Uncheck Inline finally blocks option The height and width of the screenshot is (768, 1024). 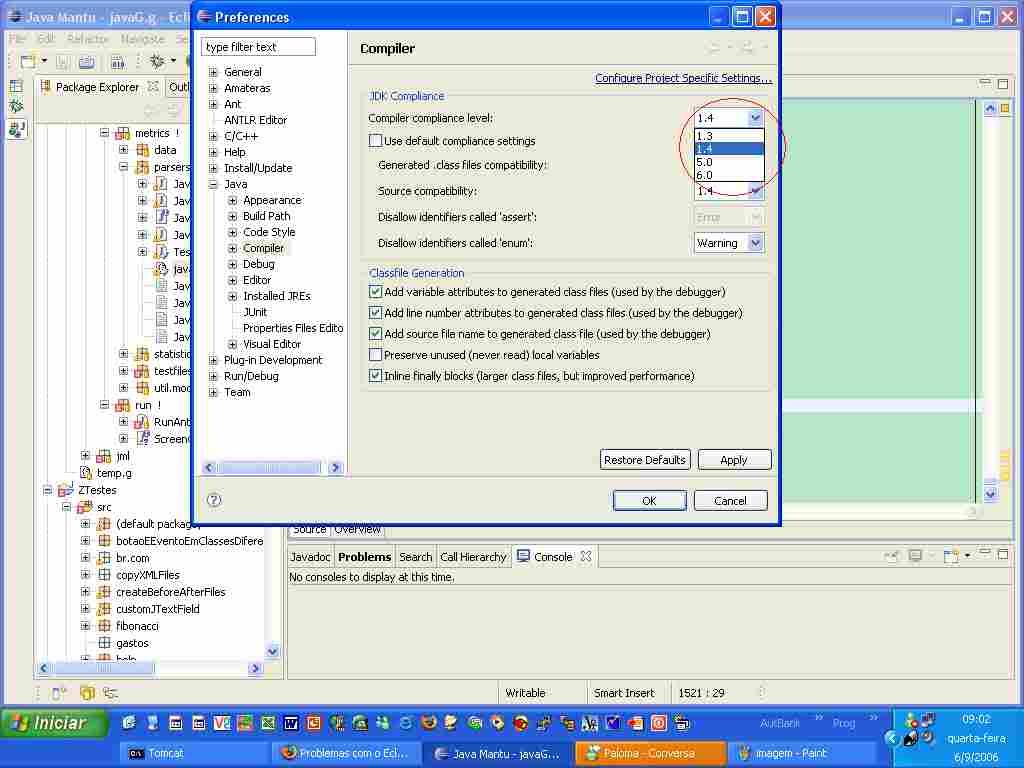pyautogui.click(x=376, y=376)
